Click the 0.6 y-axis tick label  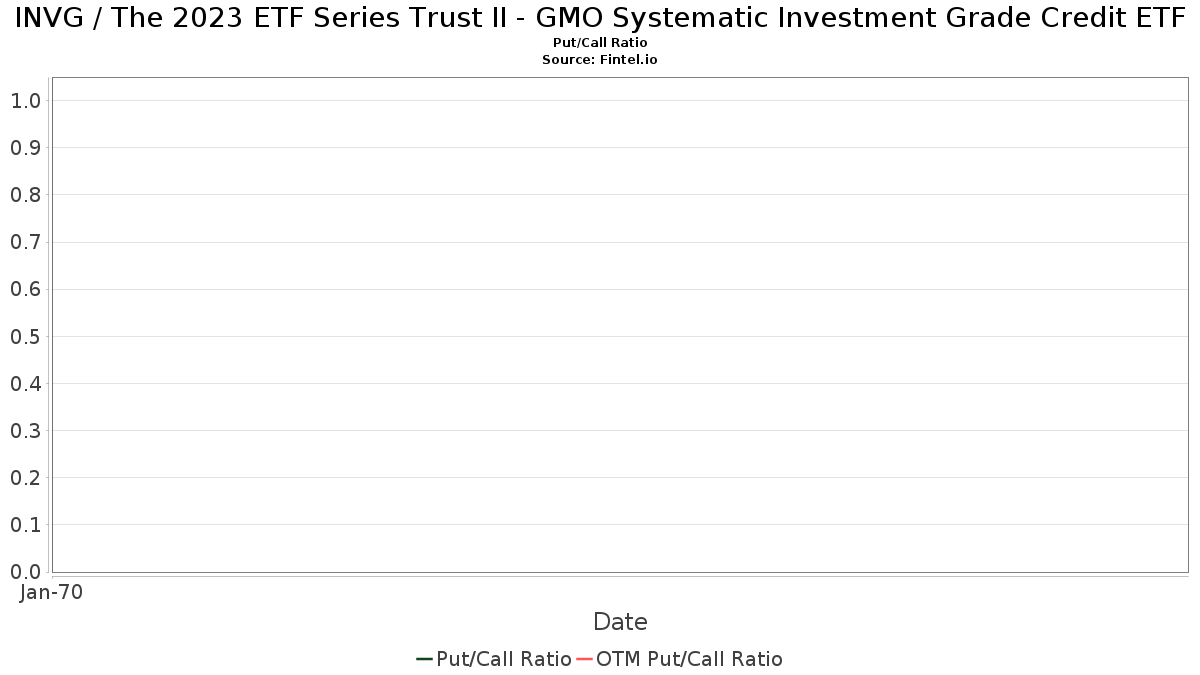[x=25, y=290]
